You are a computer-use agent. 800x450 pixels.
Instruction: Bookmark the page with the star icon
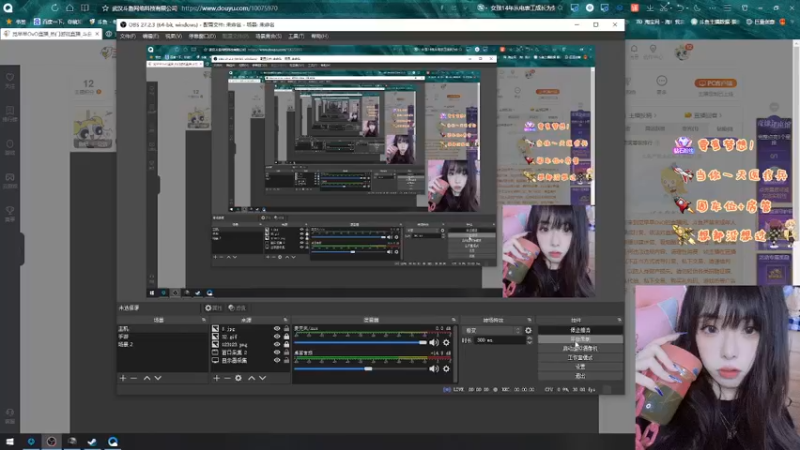pyautogui.click(x=105, y=8)
